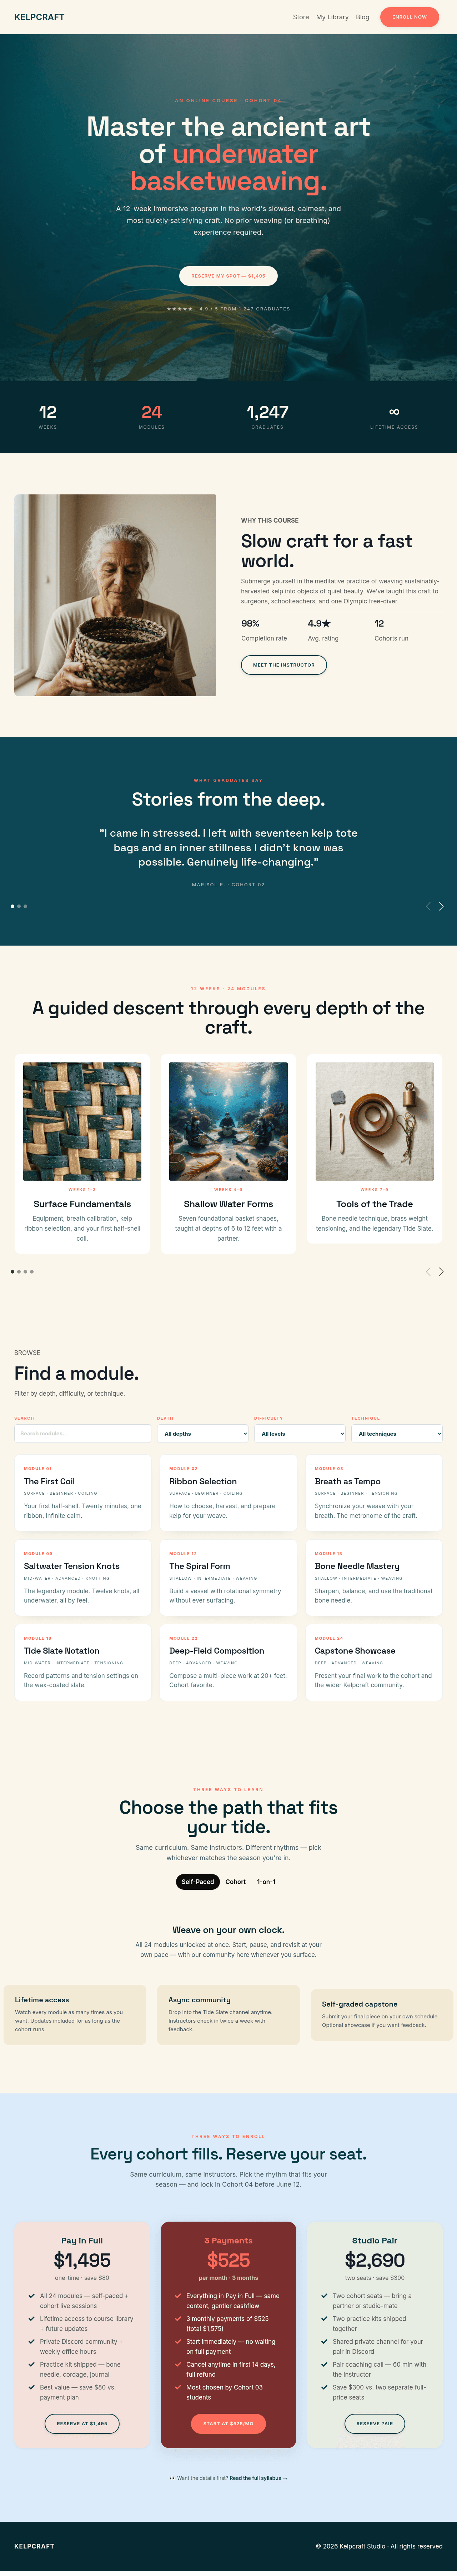Click the curriculum carousel next arrow

coord(441,1272)
